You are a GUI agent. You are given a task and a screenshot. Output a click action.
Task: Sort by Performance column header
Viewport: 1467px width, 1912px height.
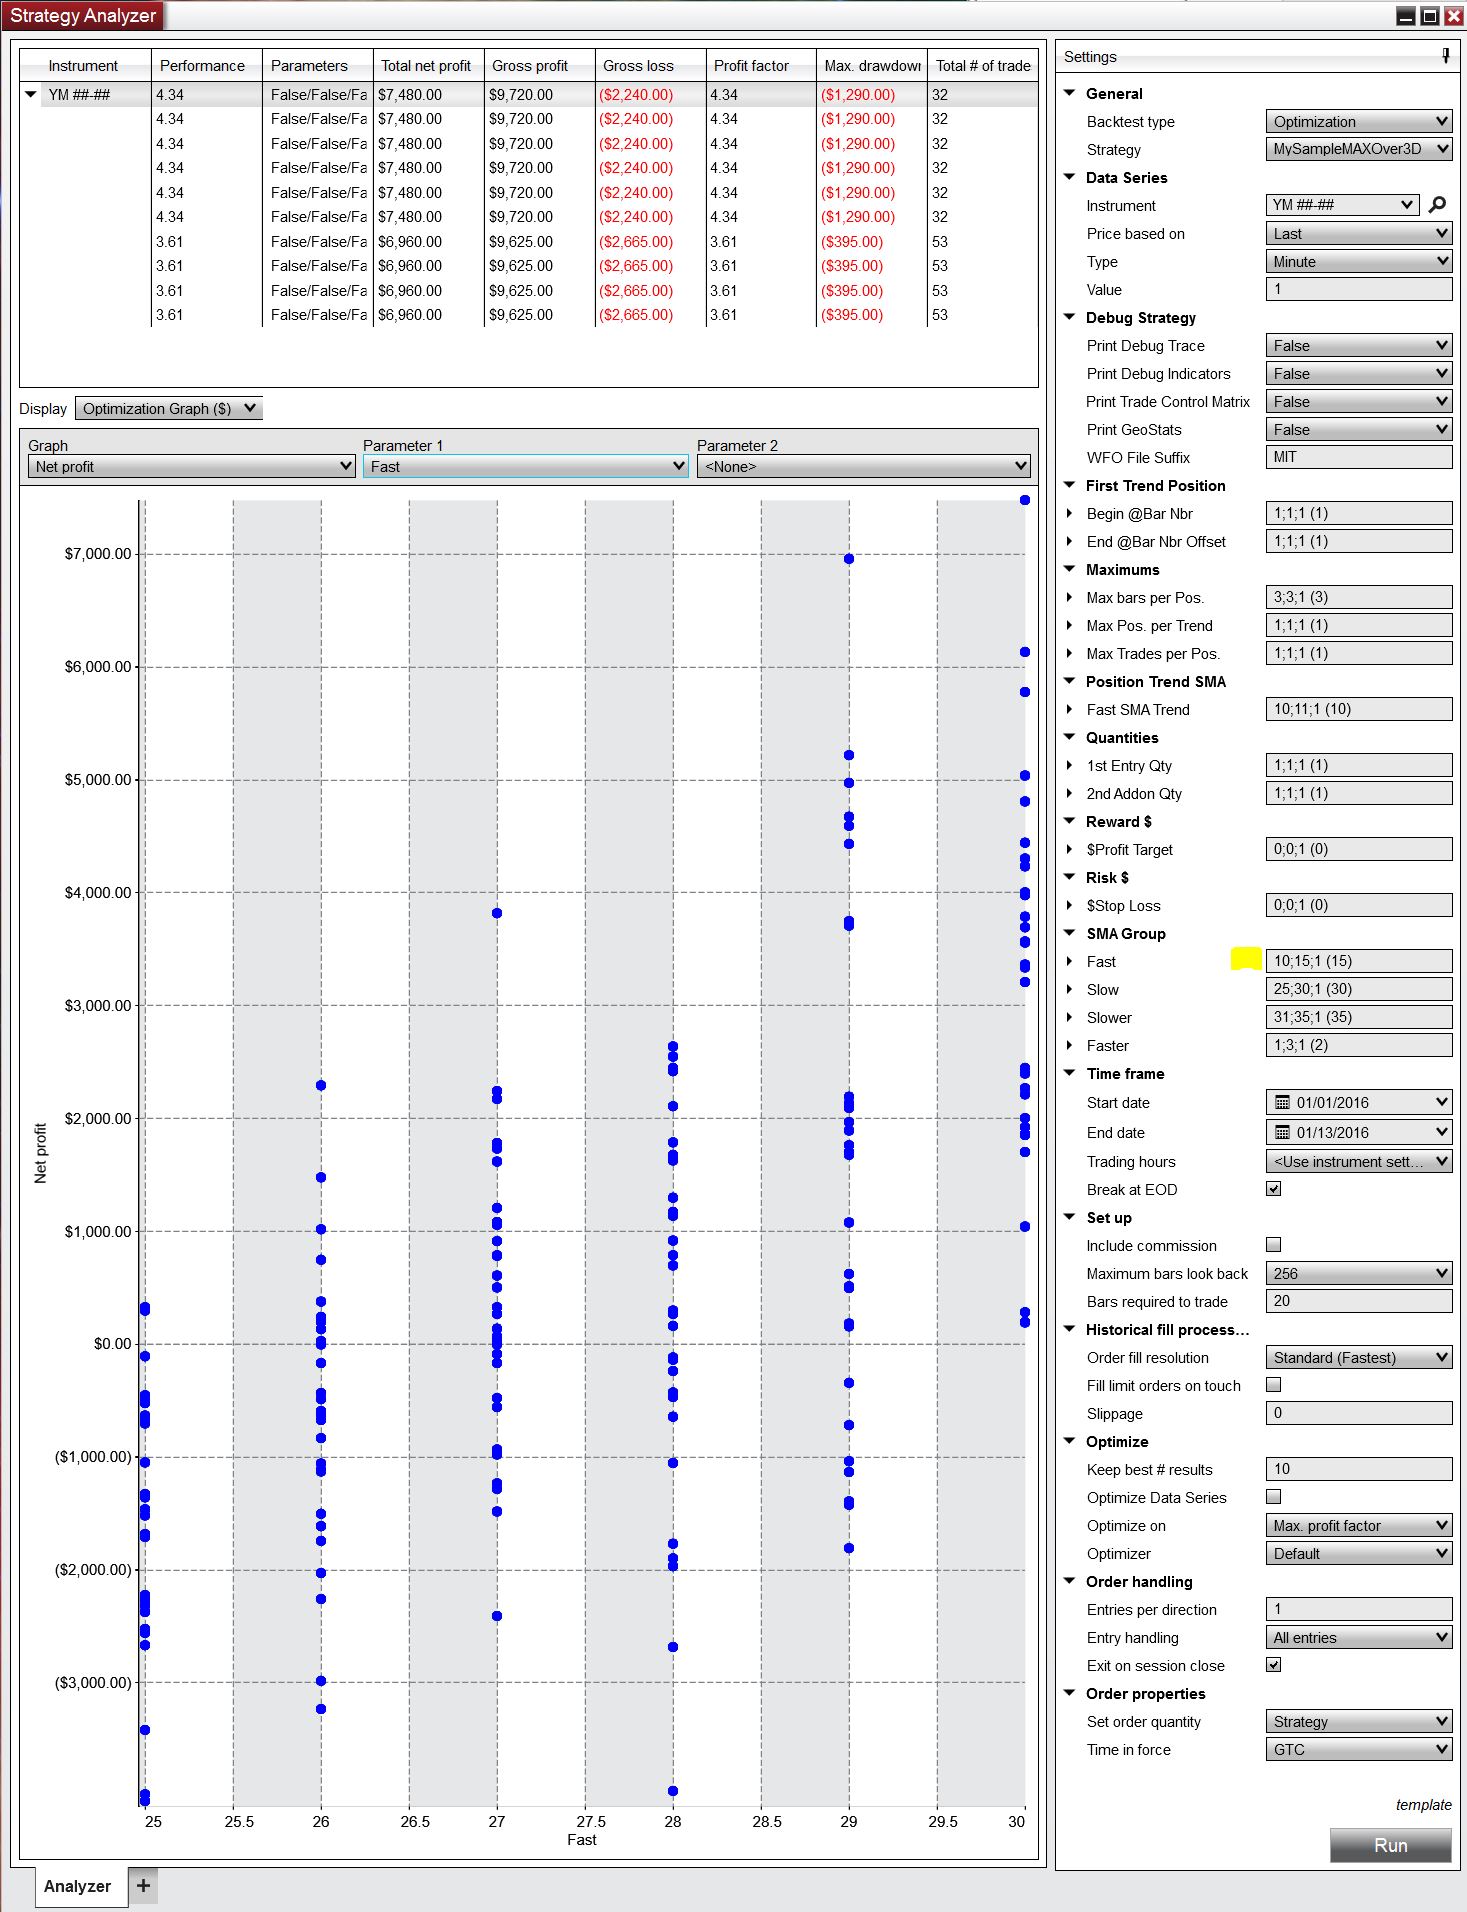[206, 65]
